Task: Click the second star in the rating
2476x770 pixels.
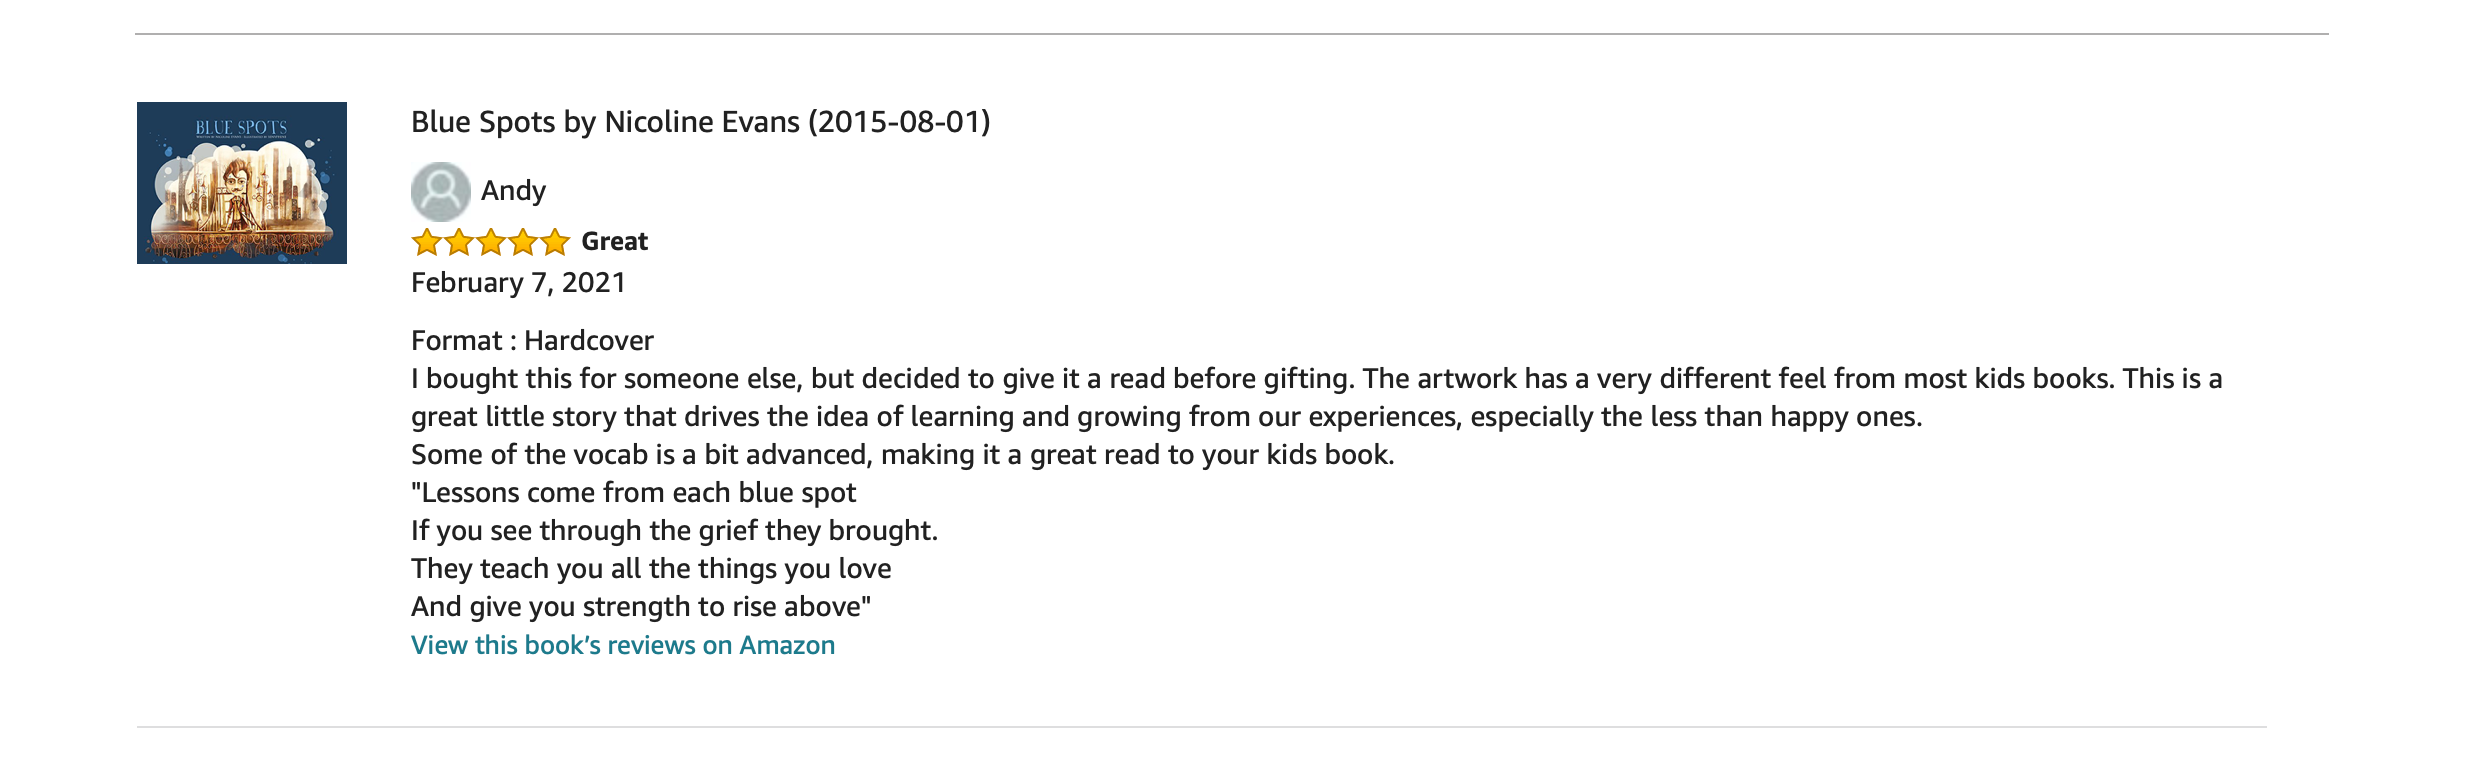Action: coord(459,242)
